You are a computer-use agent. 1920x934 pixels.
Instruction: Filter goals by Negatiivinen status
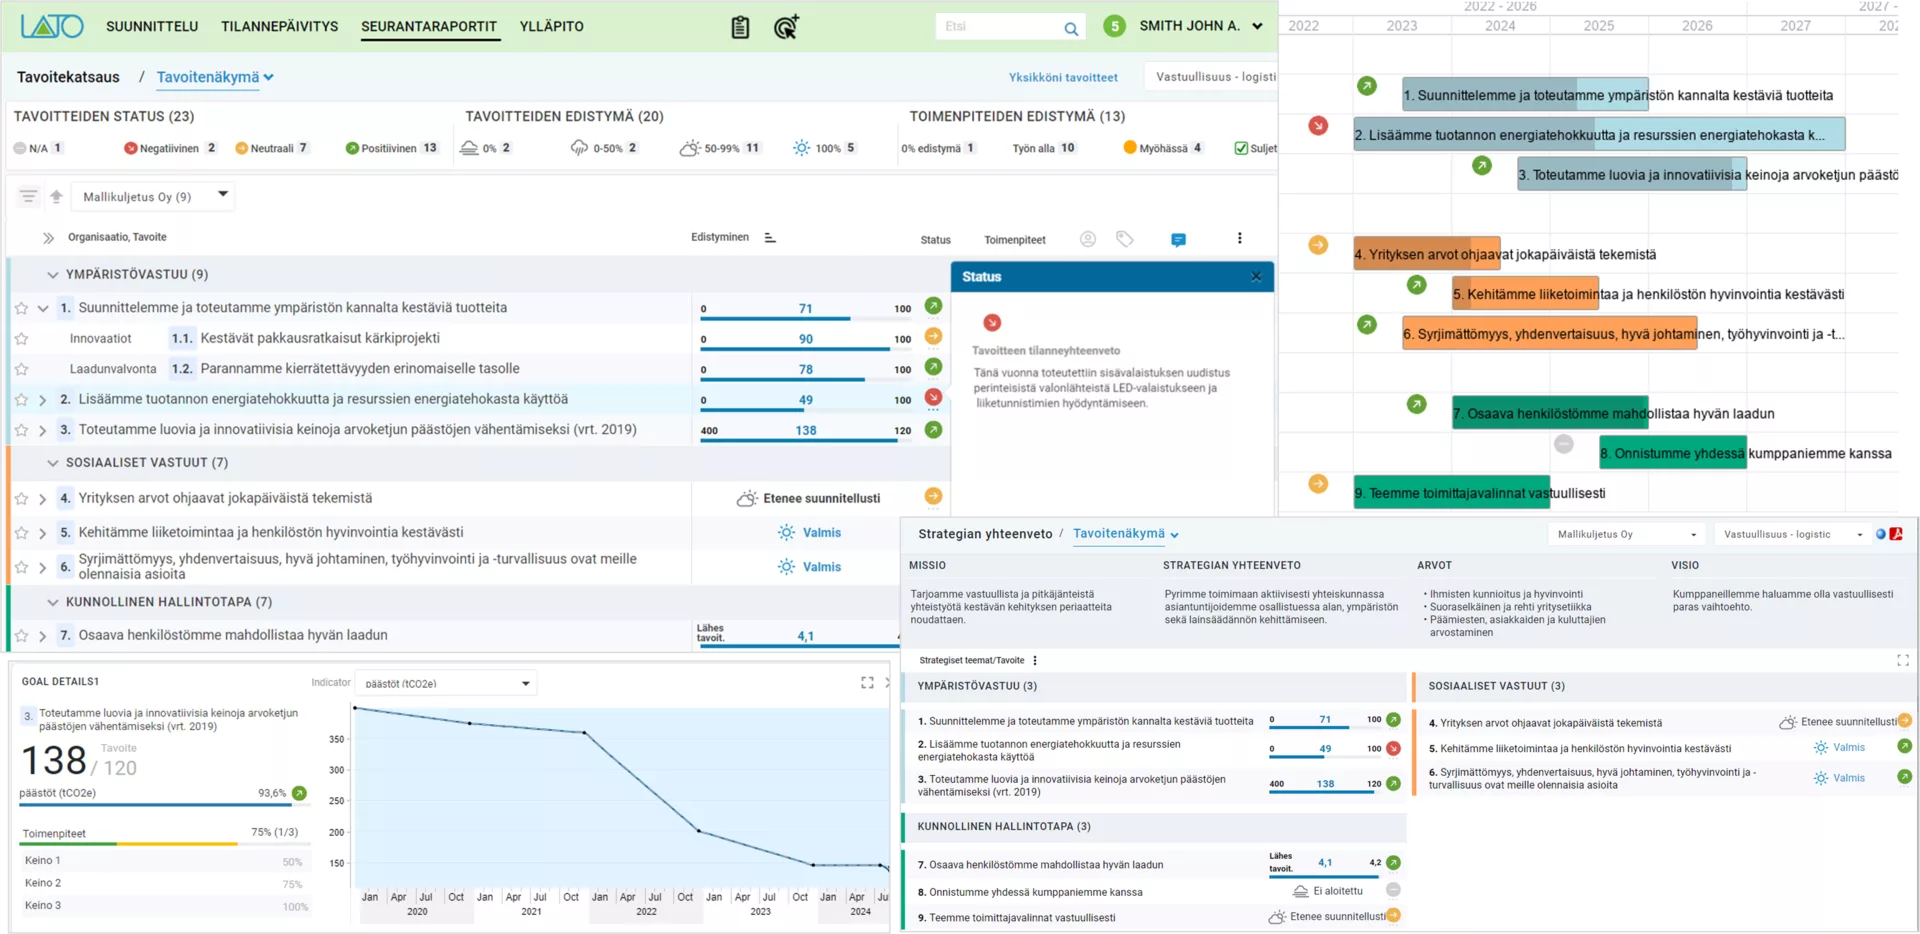coord(168,148)
